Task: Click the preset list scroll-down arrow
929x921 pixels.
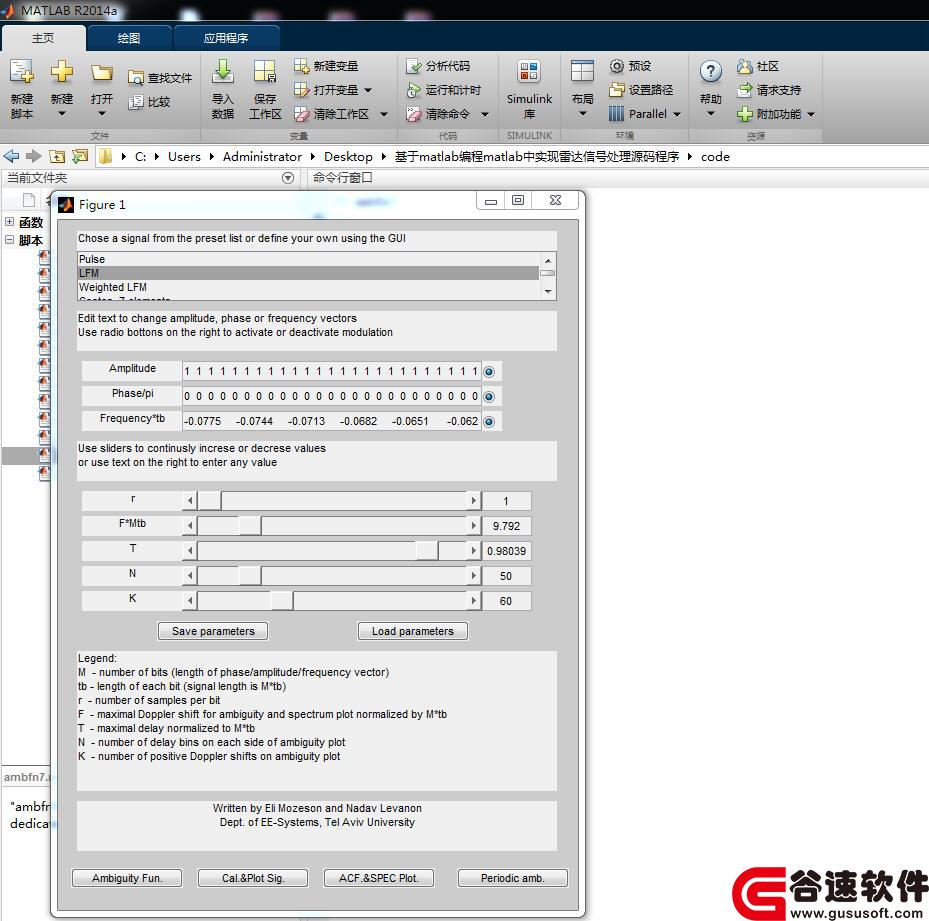Action: point(548,292)
